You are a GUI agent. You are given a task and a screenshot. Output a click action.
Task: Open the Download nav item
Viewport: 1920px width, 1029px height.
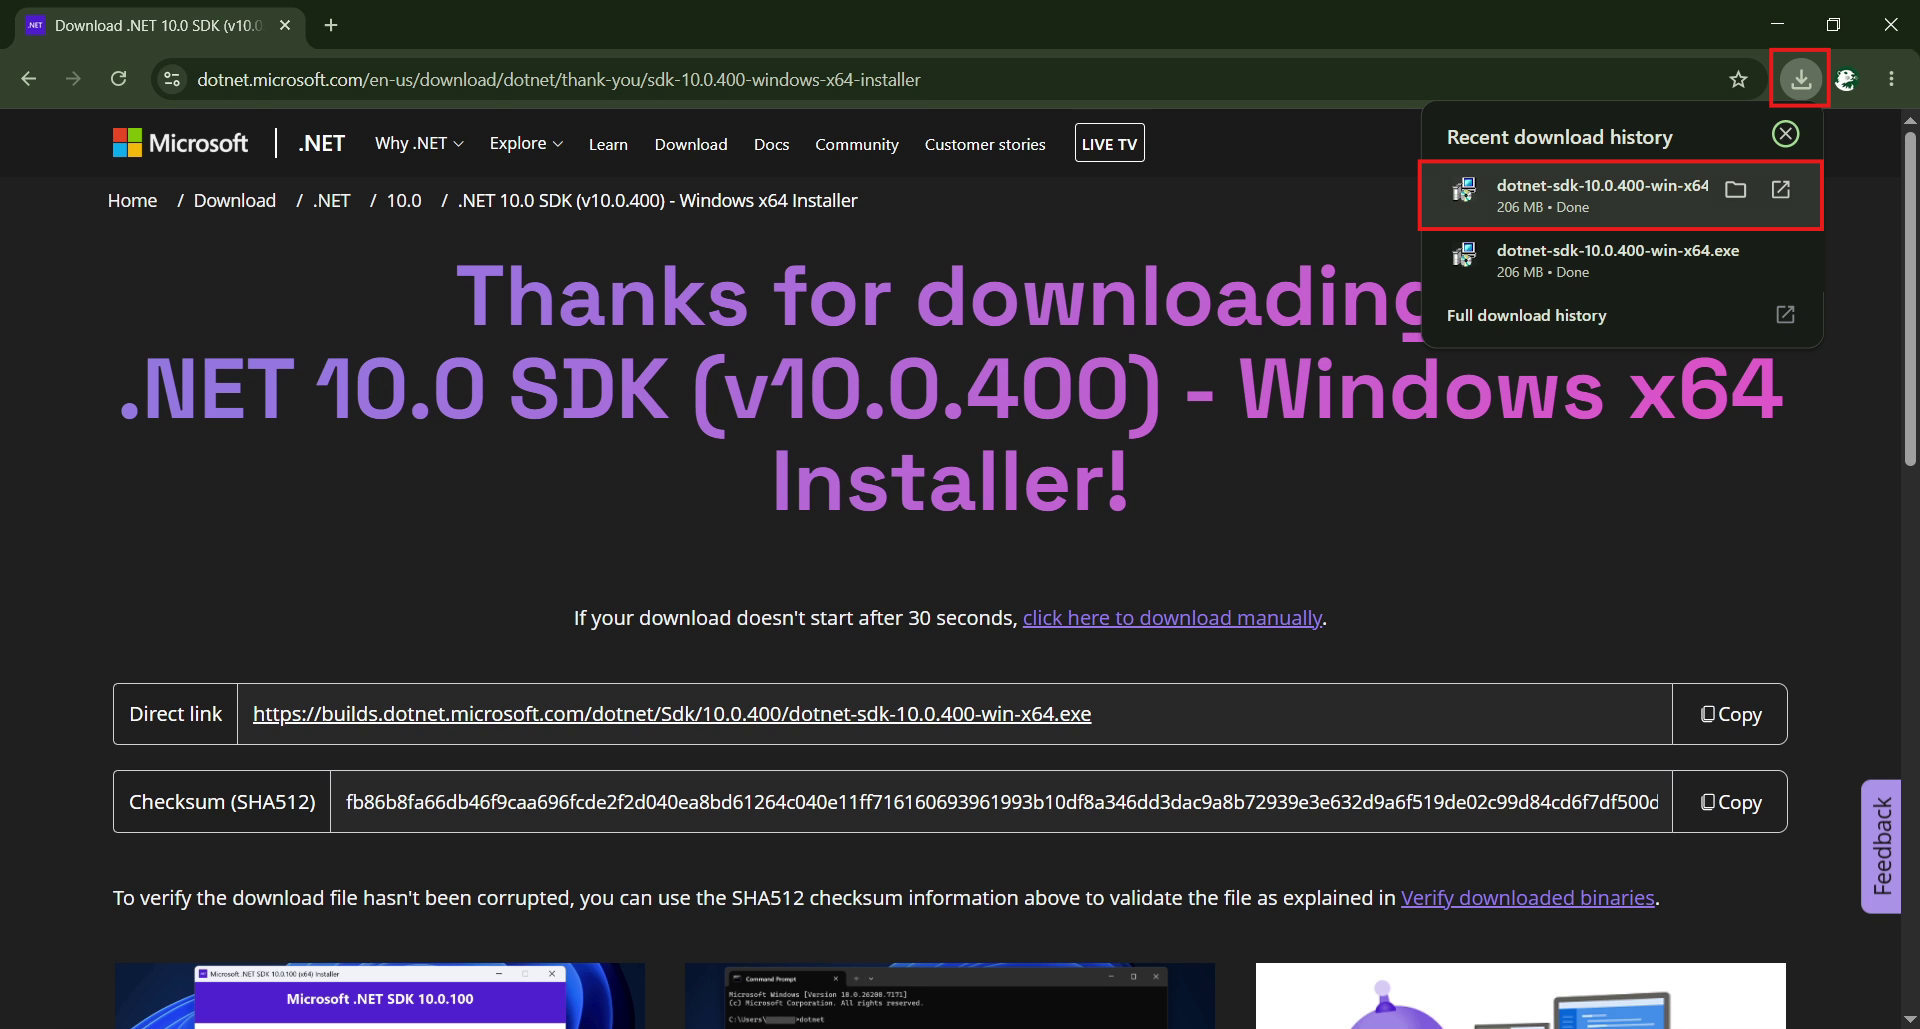(x=691, y=144)
